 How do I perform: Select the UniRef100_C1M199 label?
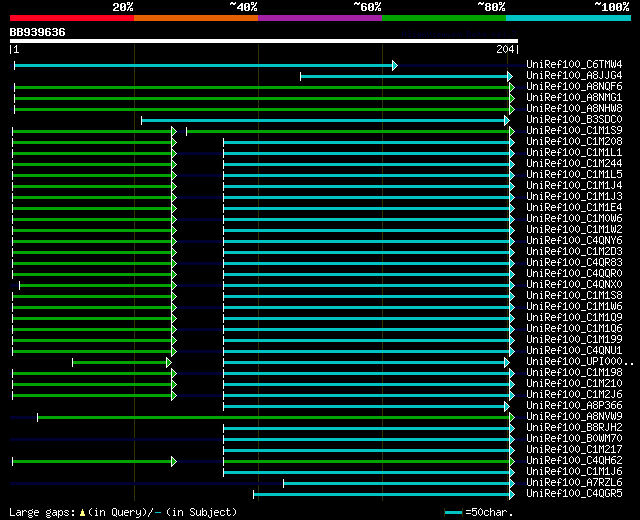pyautogui.click(x=574, y=340)
